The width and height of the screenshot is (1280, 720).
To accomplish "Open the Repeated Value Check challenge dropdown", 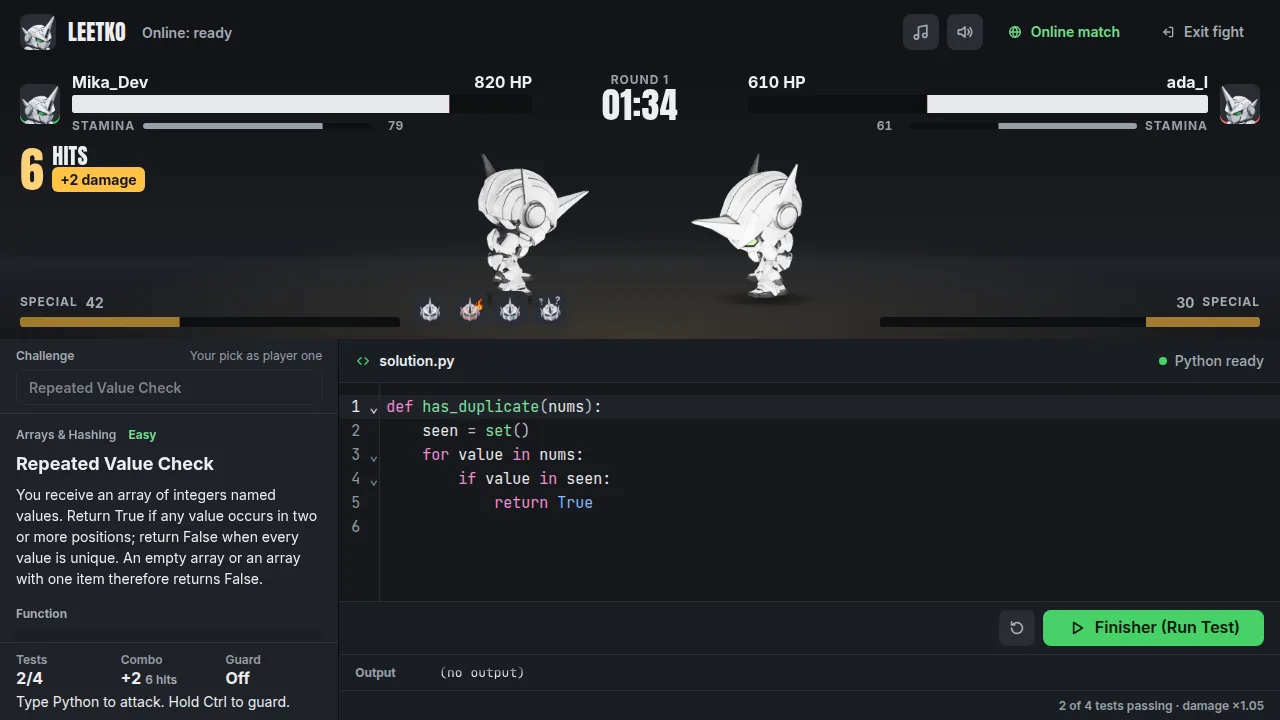I will (x=169, y=388).
